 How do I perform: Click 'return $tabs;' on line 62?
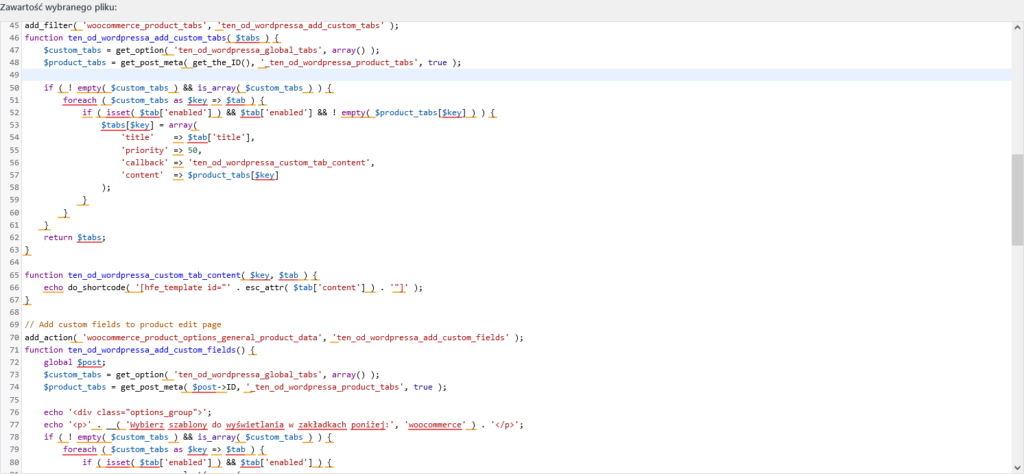pos(74,237)
